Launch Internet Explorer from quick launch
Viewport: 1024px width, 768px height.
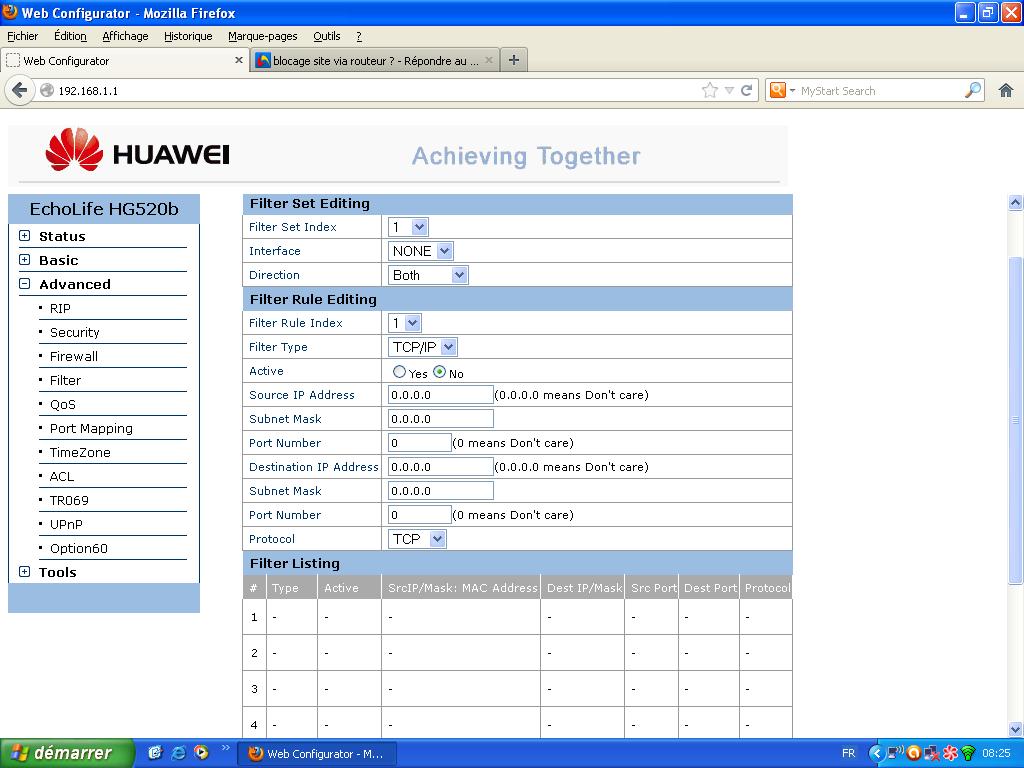(x=178, y=752)
